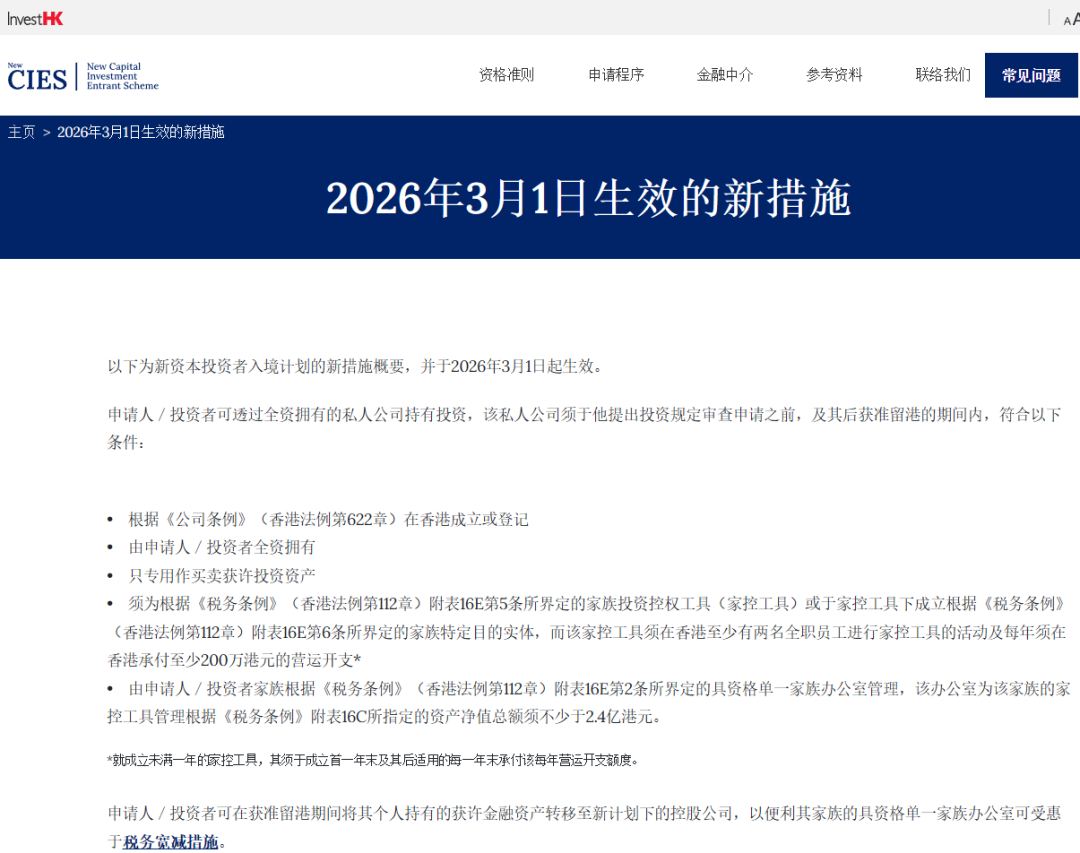Open the 参考资料 menu
The image size is (1080, 853).
click(x=834, y=75)
